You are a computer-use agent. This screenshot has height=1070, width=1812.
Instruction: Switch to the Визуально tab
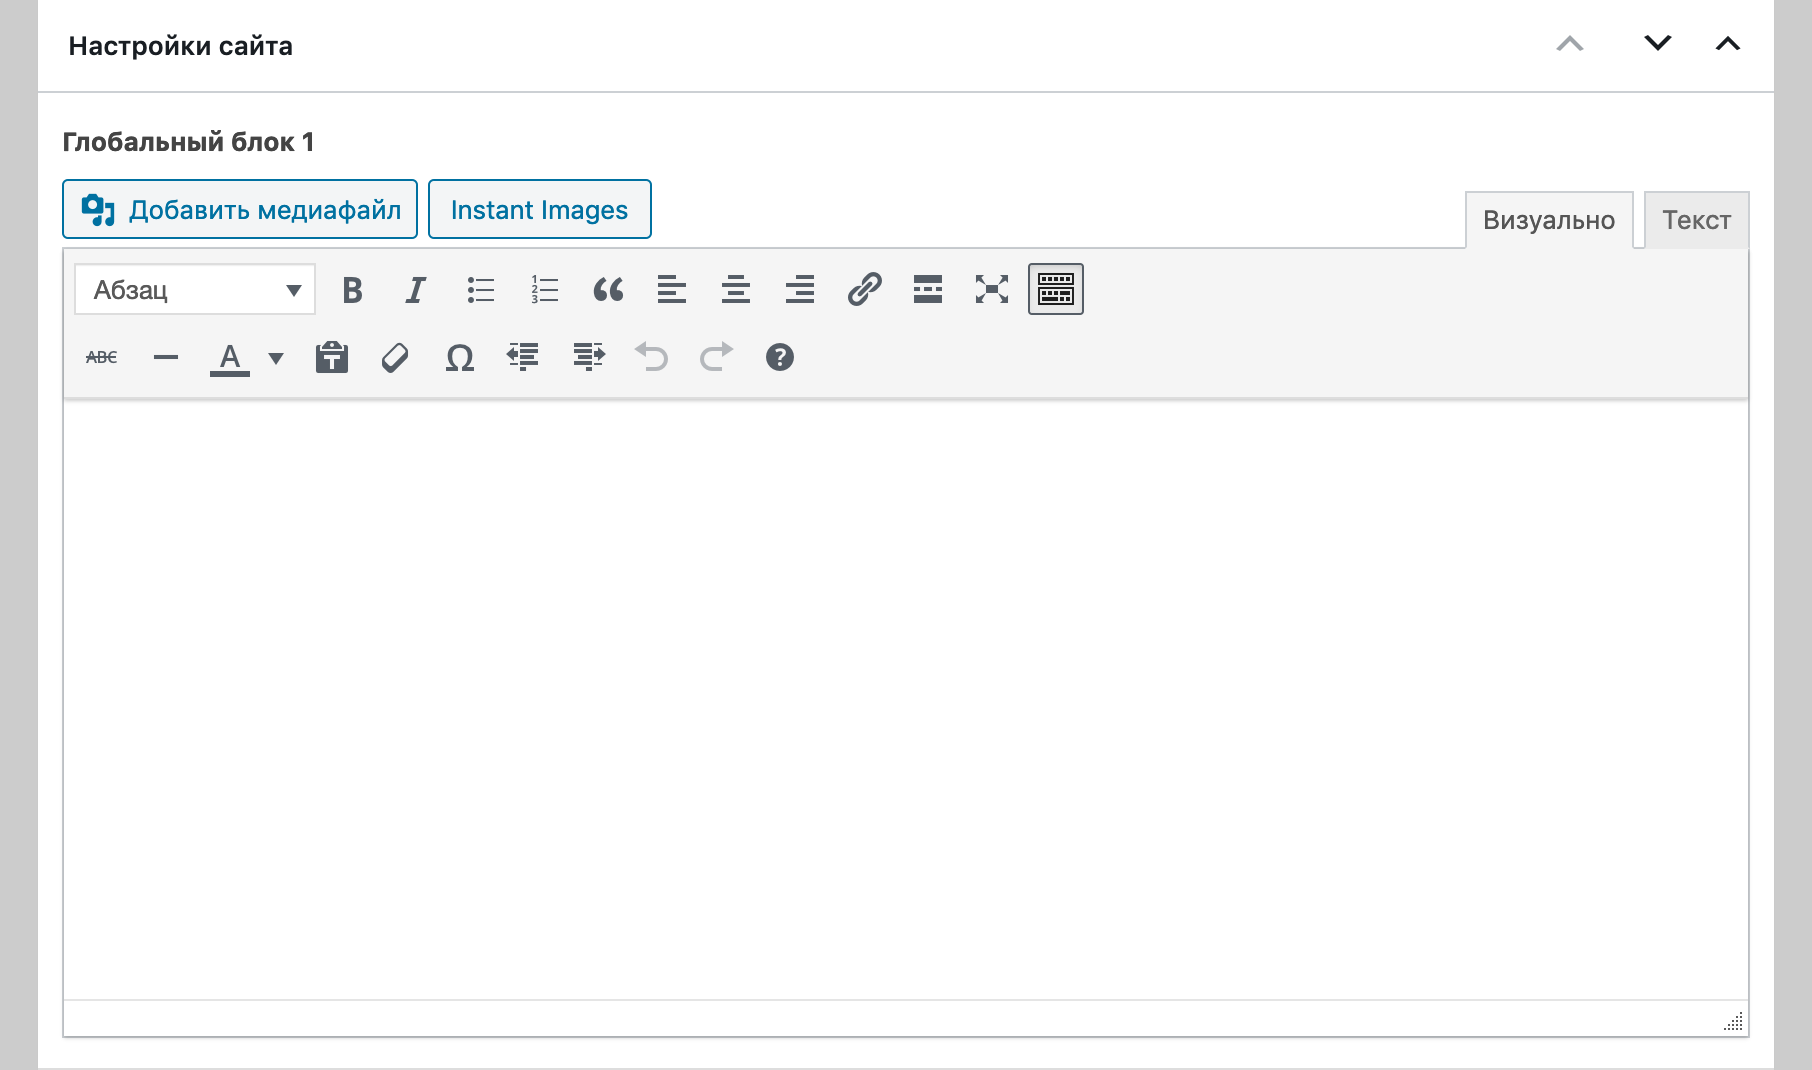click(1549, 220)
